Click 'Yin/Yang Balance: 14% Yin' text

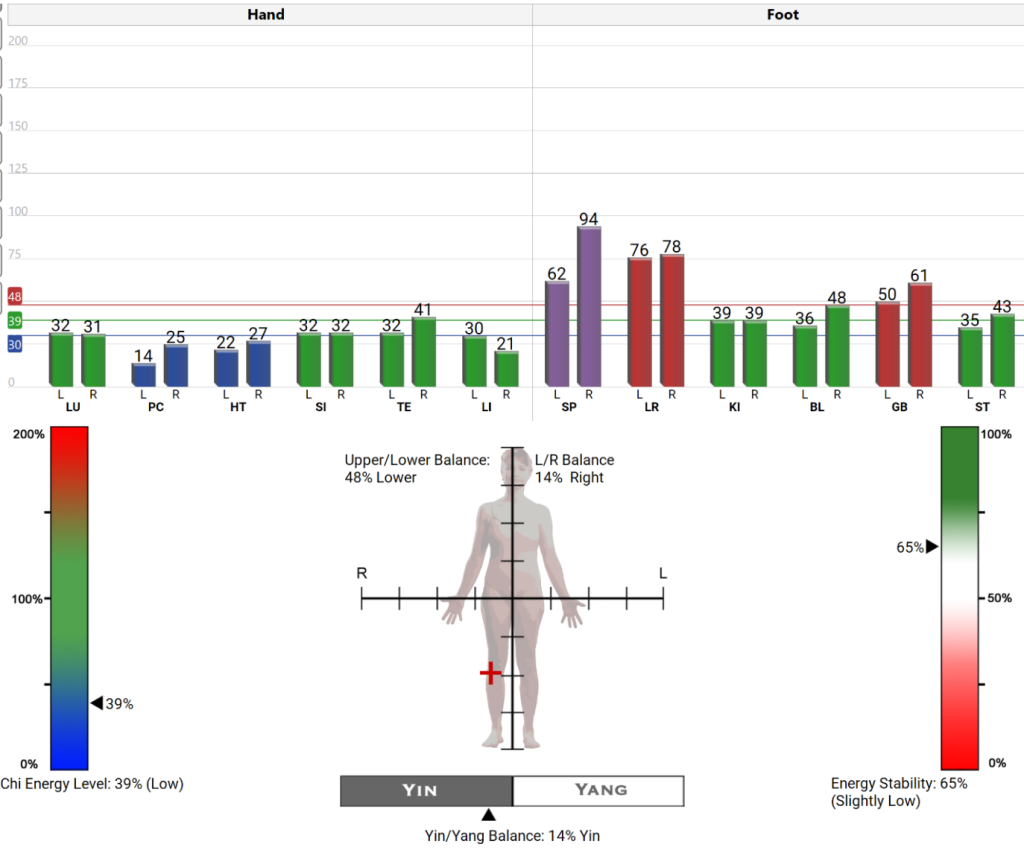point(512,836)
